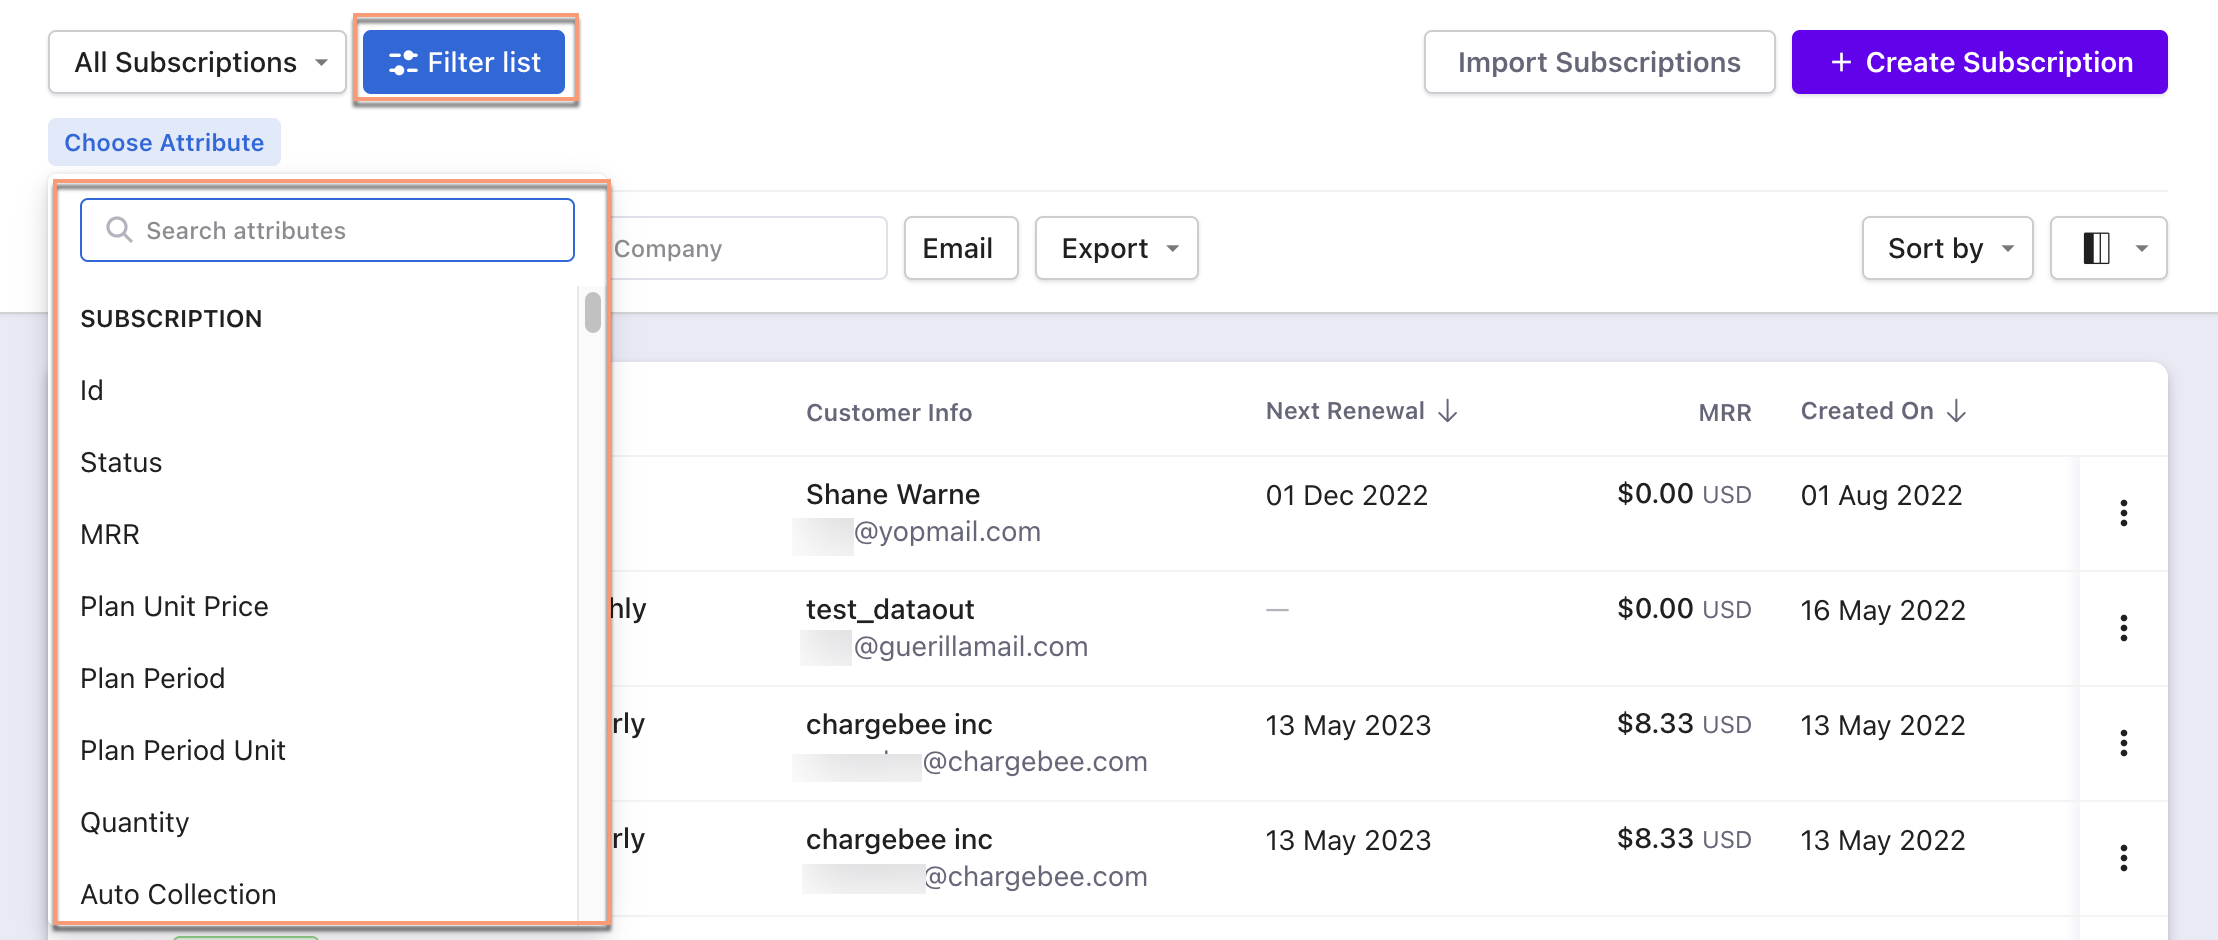Click Import Subscriptions button
The height and width of the screenshot is (940, 2218).
(x=1599, y=62)
